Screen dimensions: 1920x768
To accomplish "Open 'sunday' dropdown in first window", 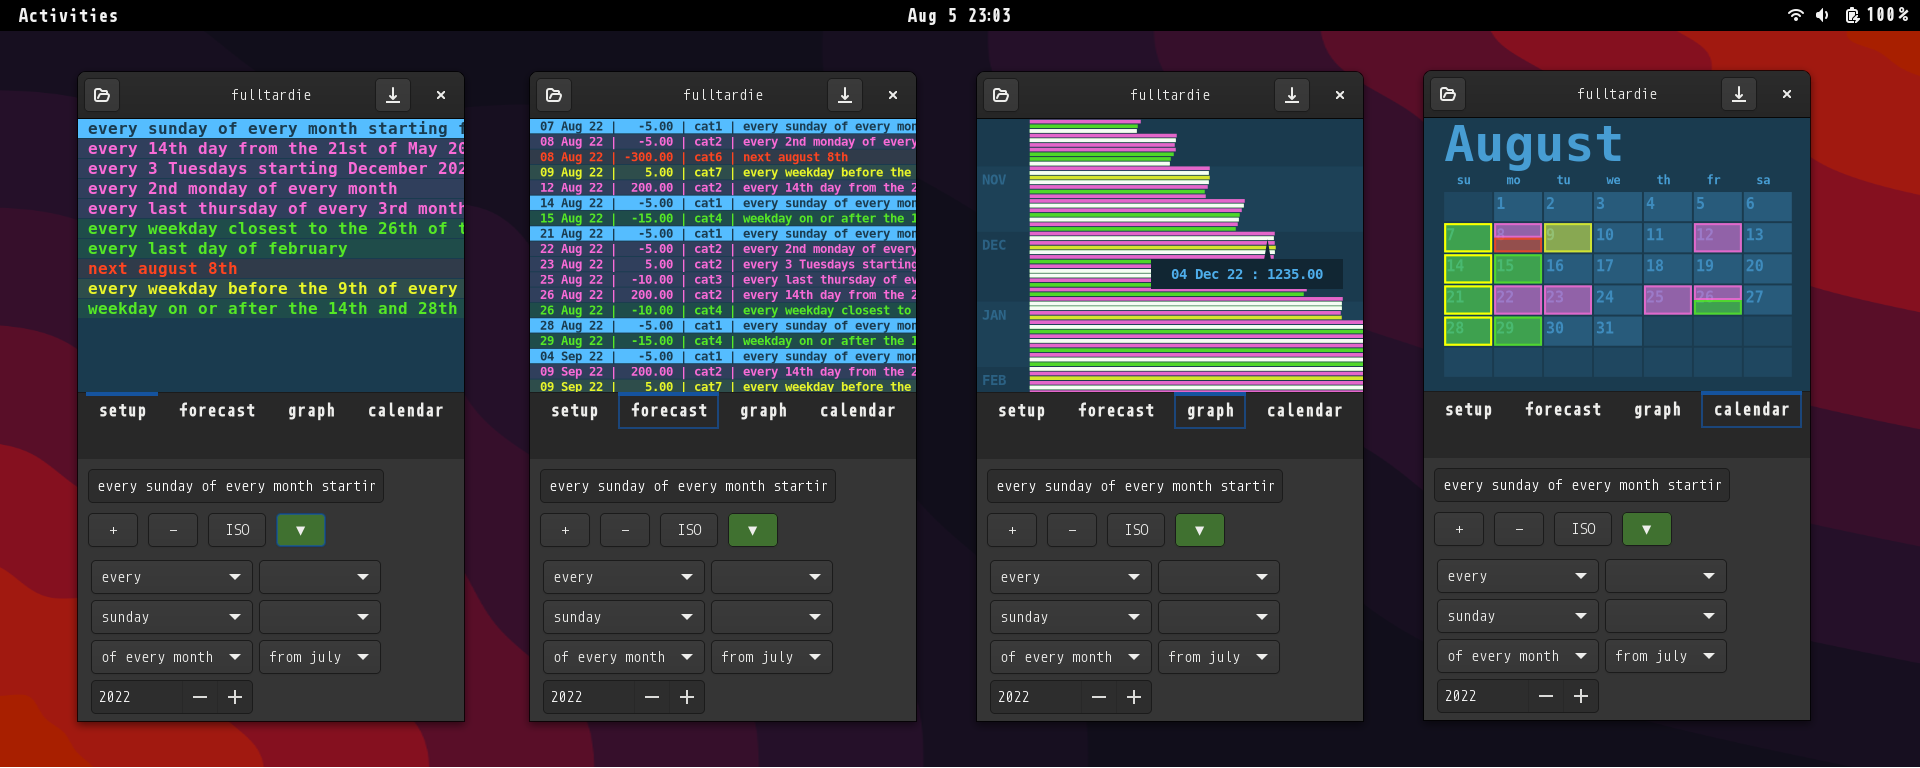I will point(172,617).
